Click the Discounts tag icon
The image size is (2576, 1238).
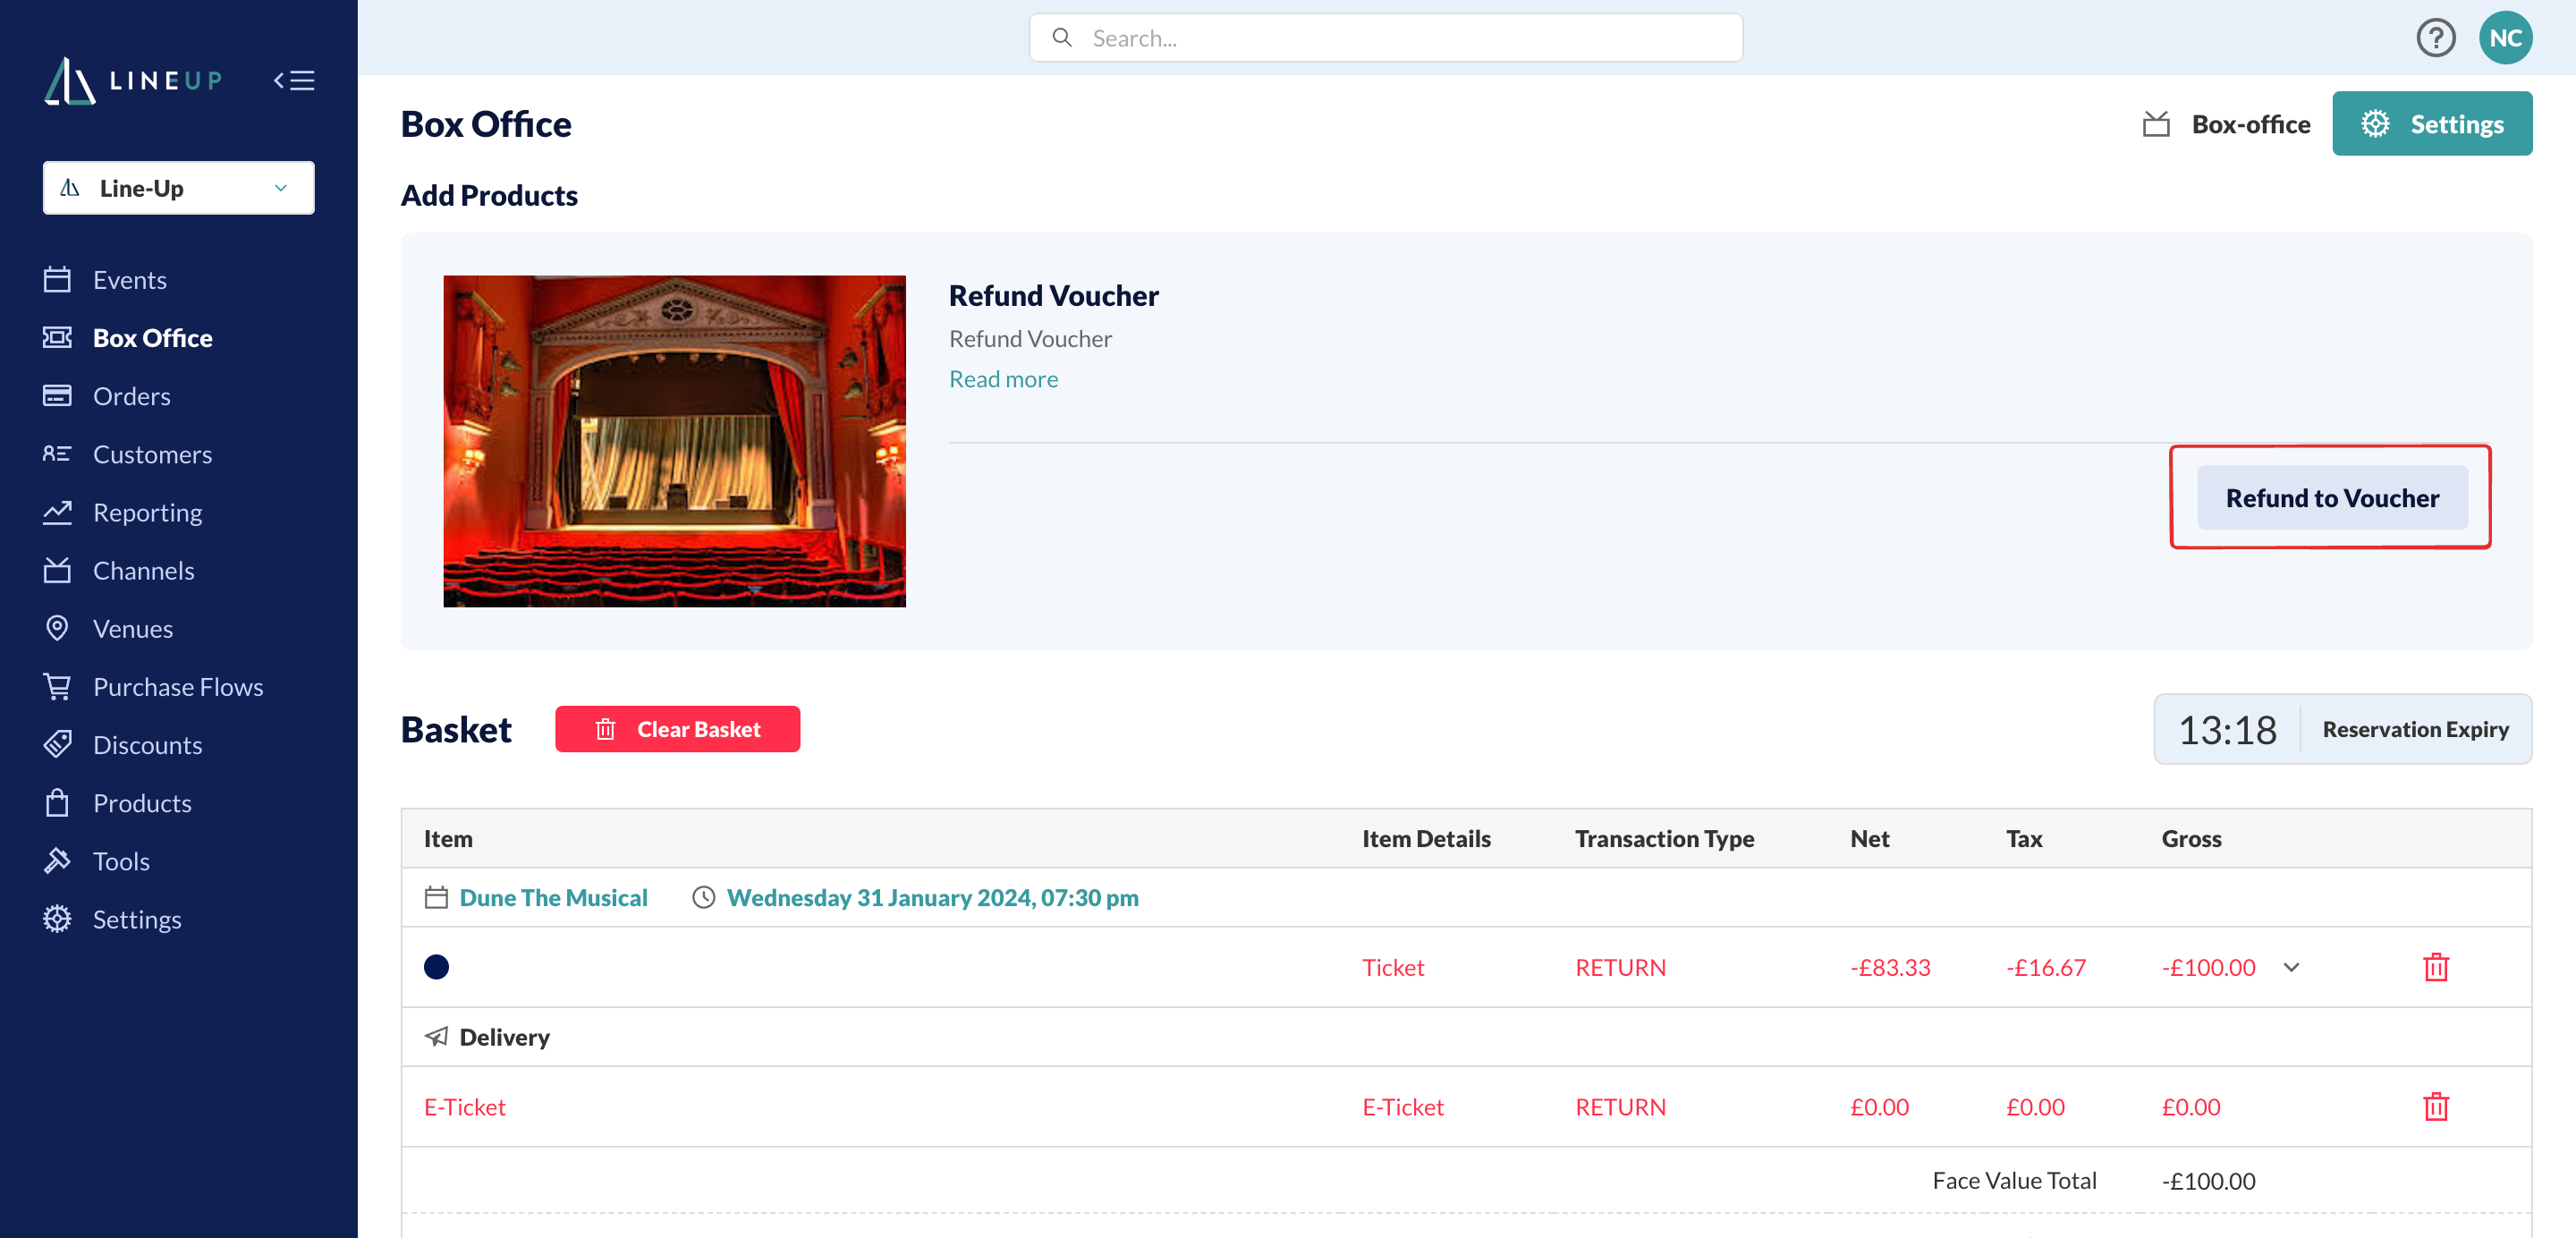pos(57,744)
